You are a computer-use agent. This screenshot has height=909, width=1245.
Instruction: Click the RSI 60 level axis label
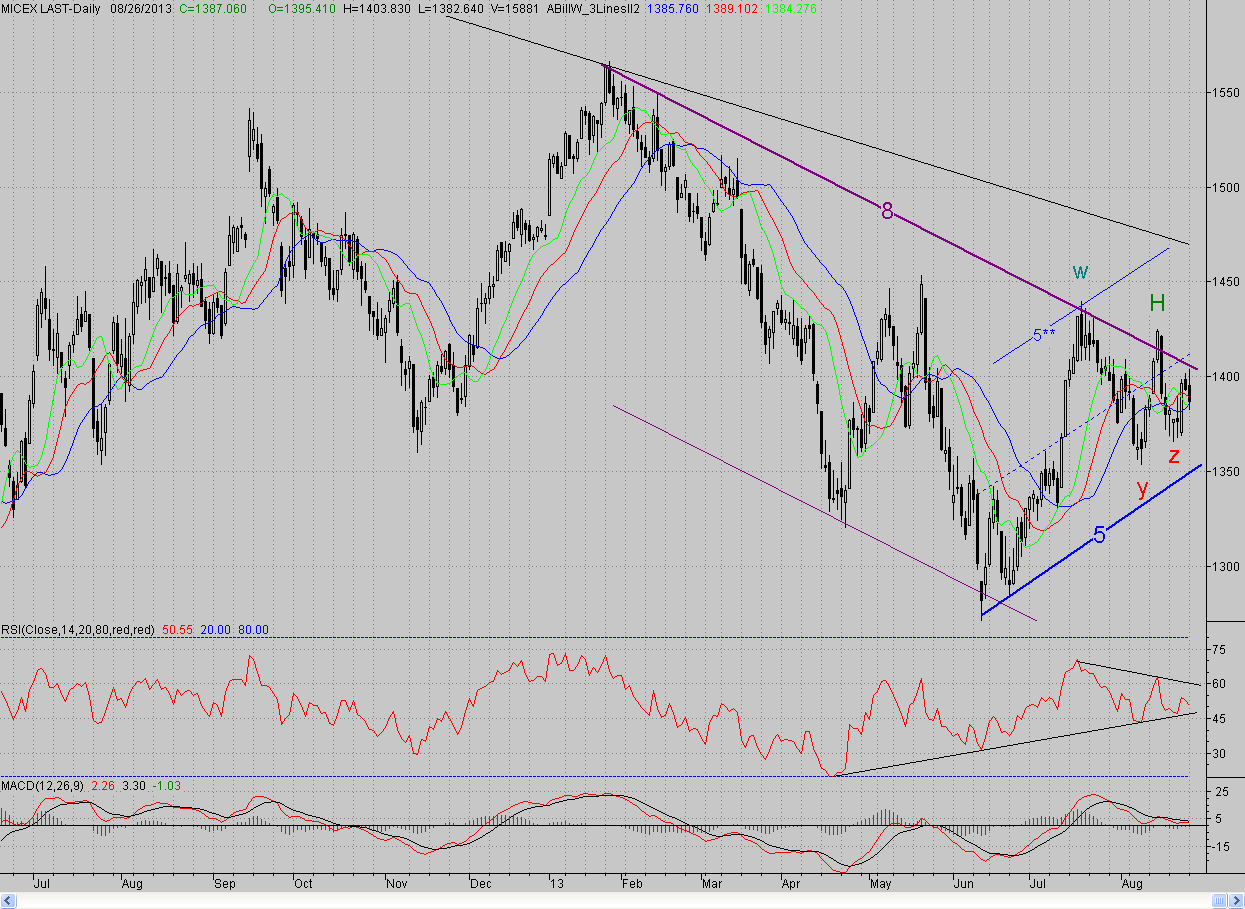coord(1218,684)
